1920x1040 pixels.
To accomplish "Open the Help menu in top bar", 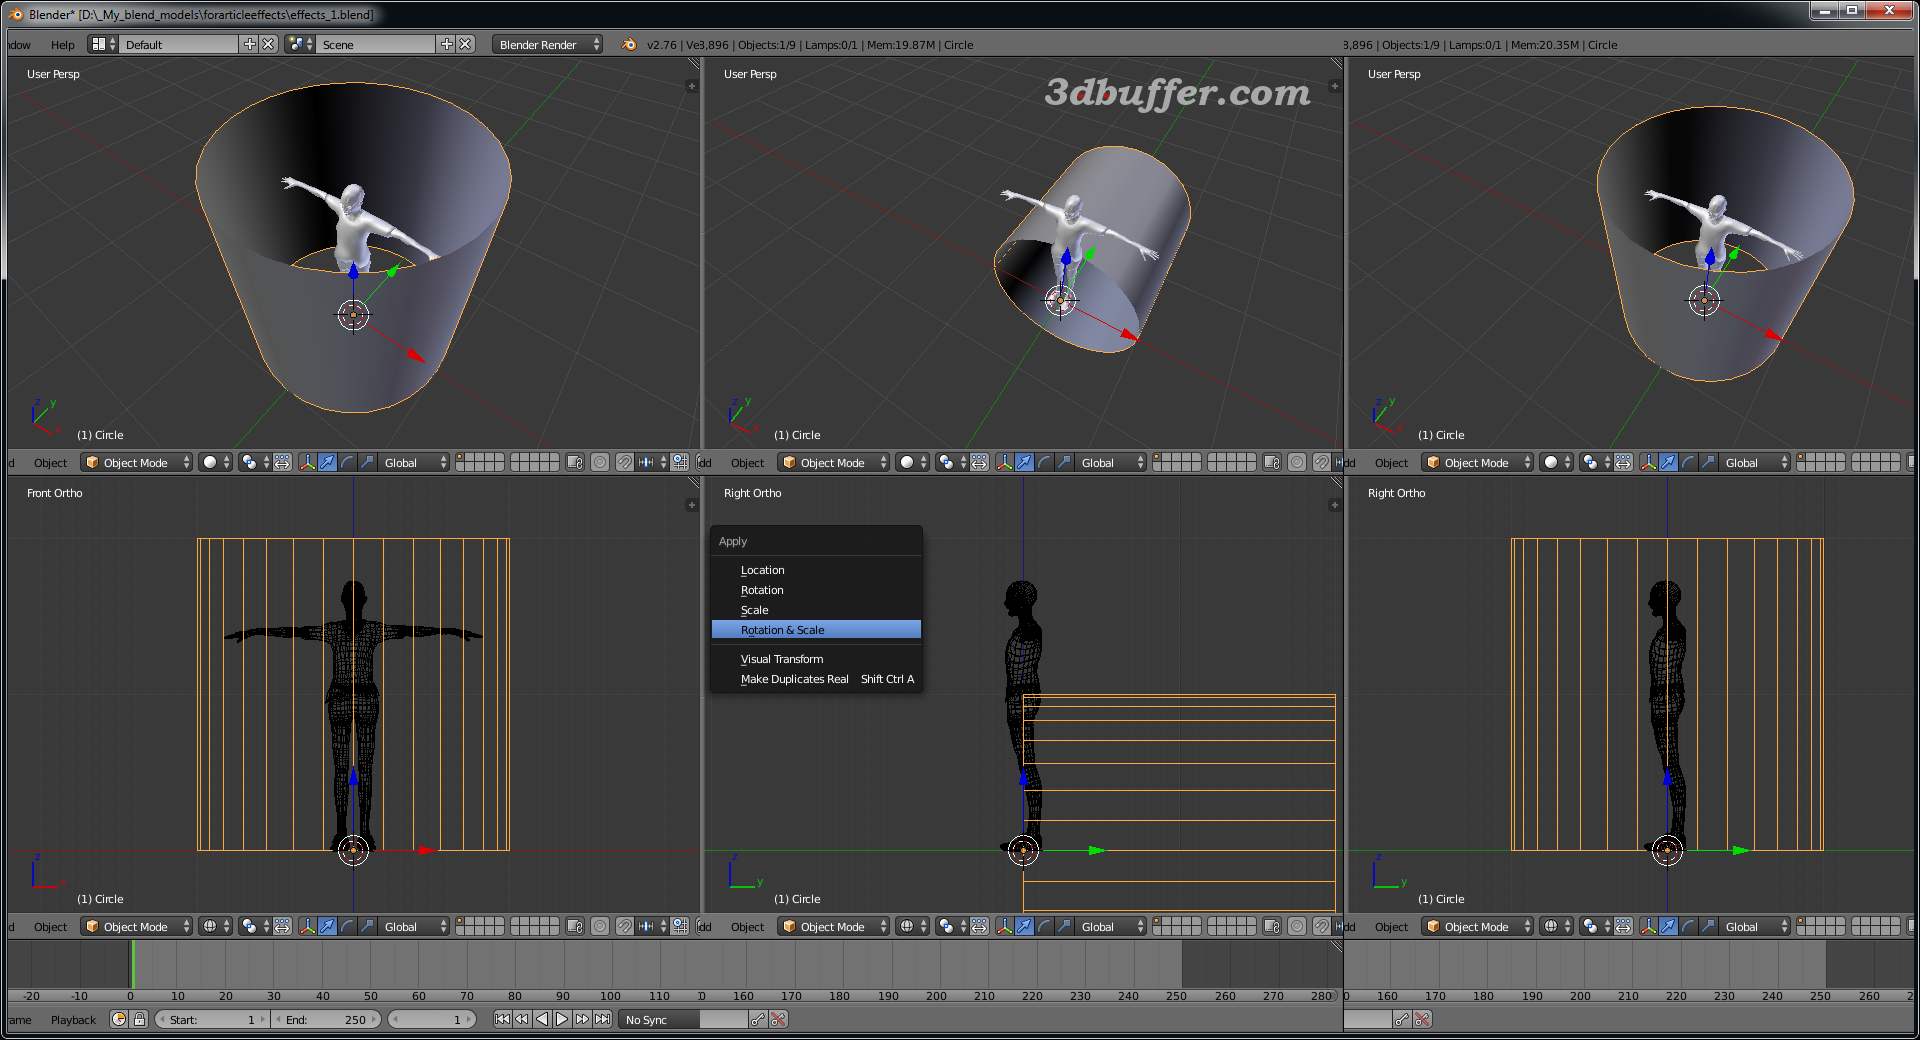I will 62,45.
